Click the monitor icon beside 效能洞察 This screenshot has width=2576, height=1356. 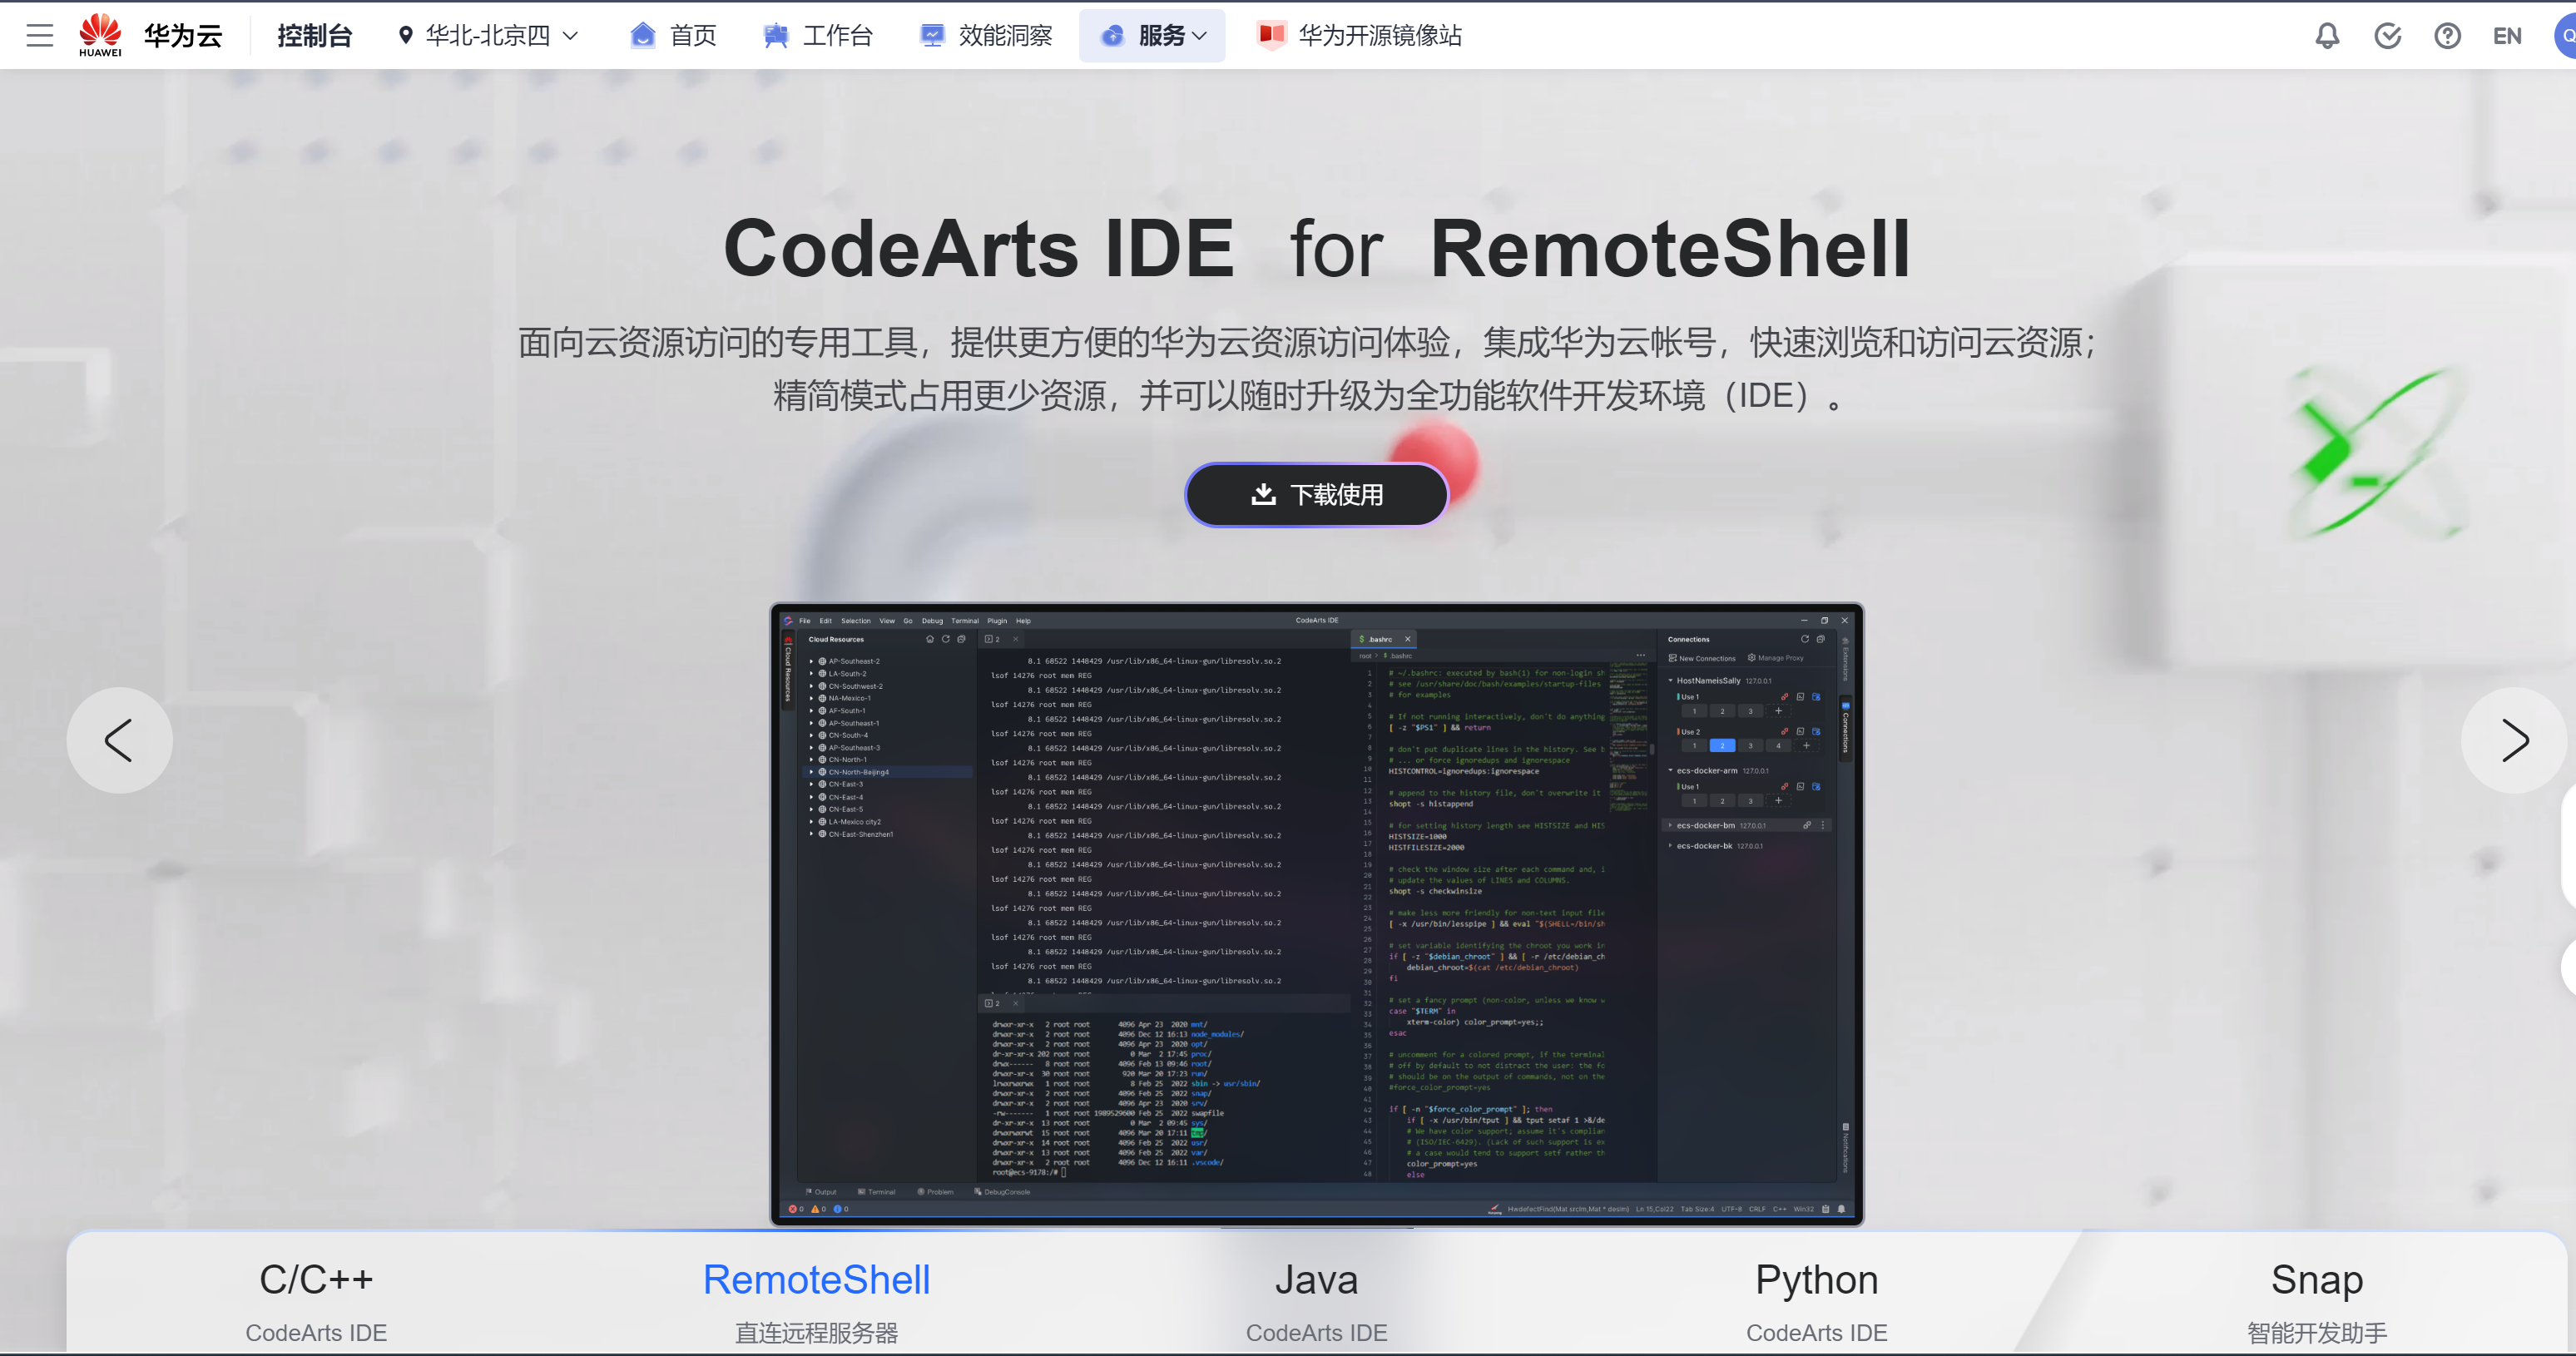coord(932,36)
